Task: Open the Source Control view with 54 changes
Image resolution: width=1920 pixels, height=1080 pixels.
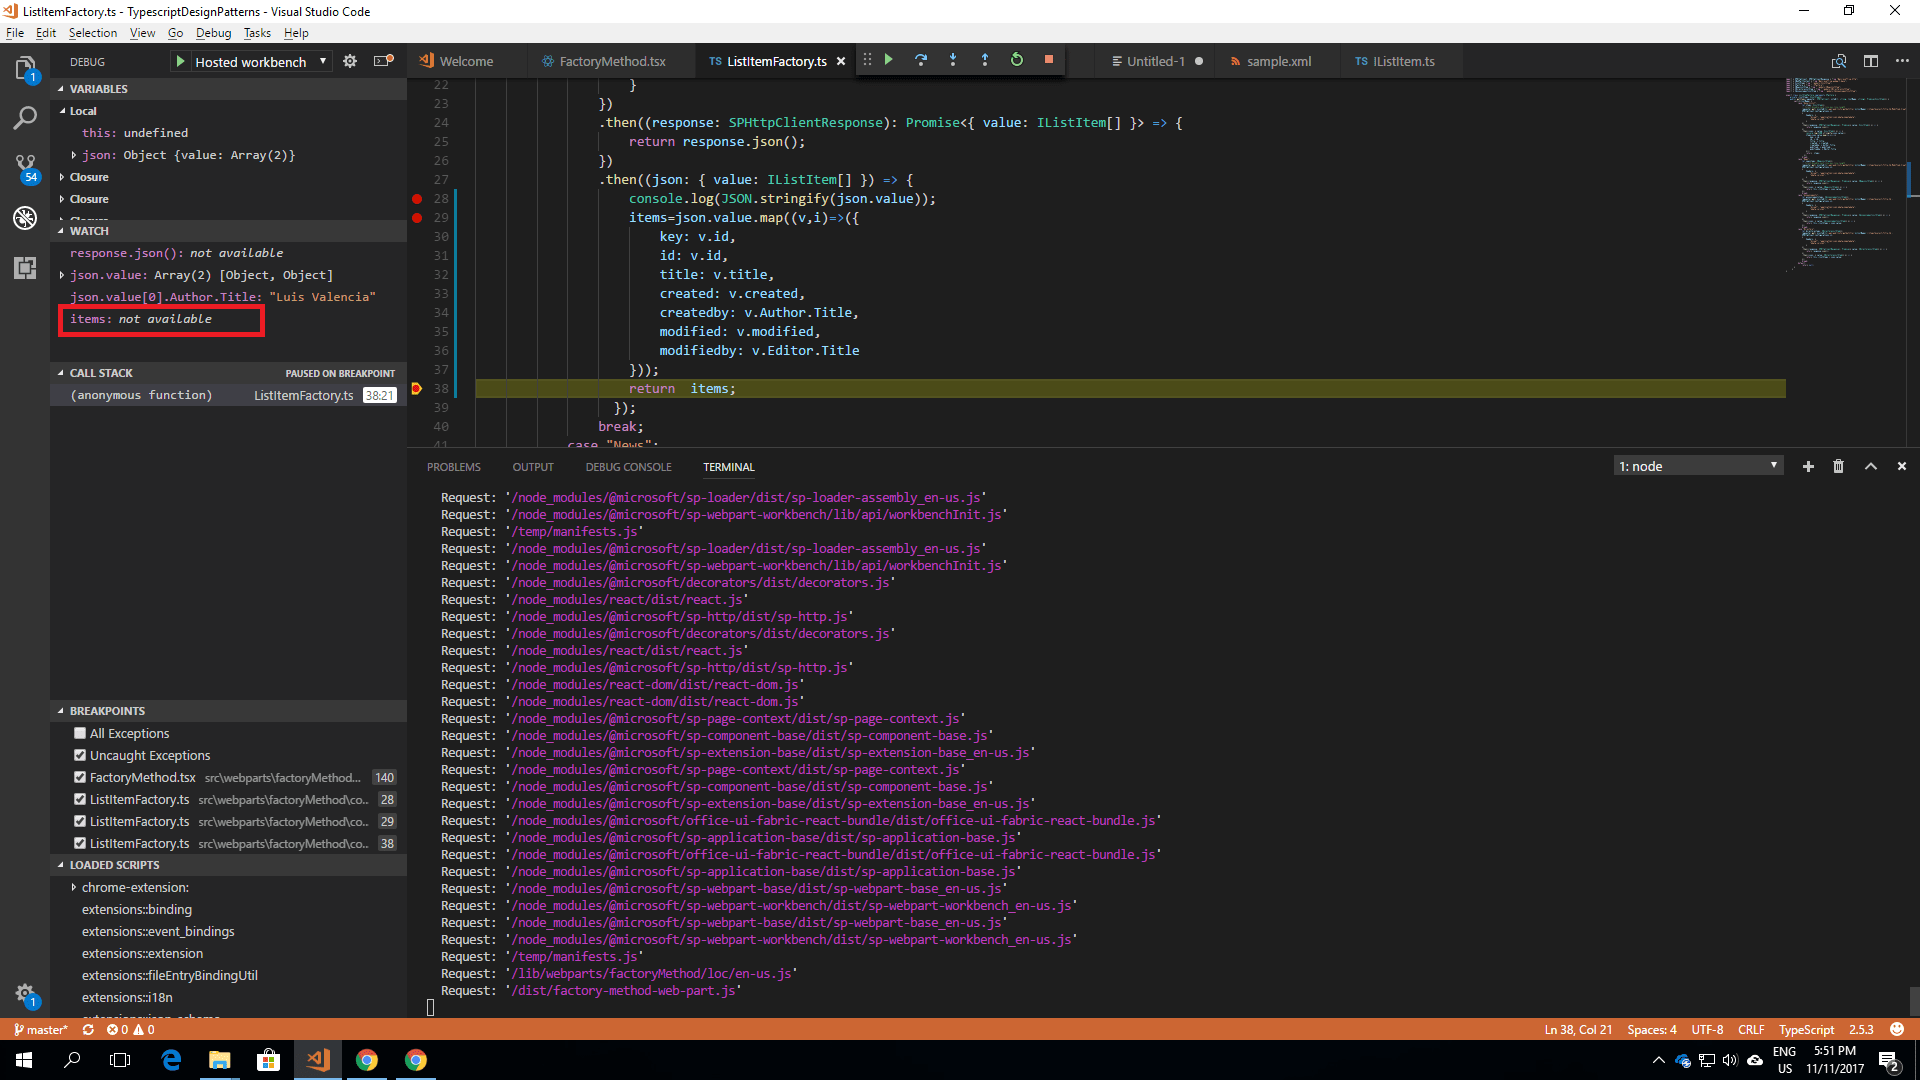Action: coord(25,165)
